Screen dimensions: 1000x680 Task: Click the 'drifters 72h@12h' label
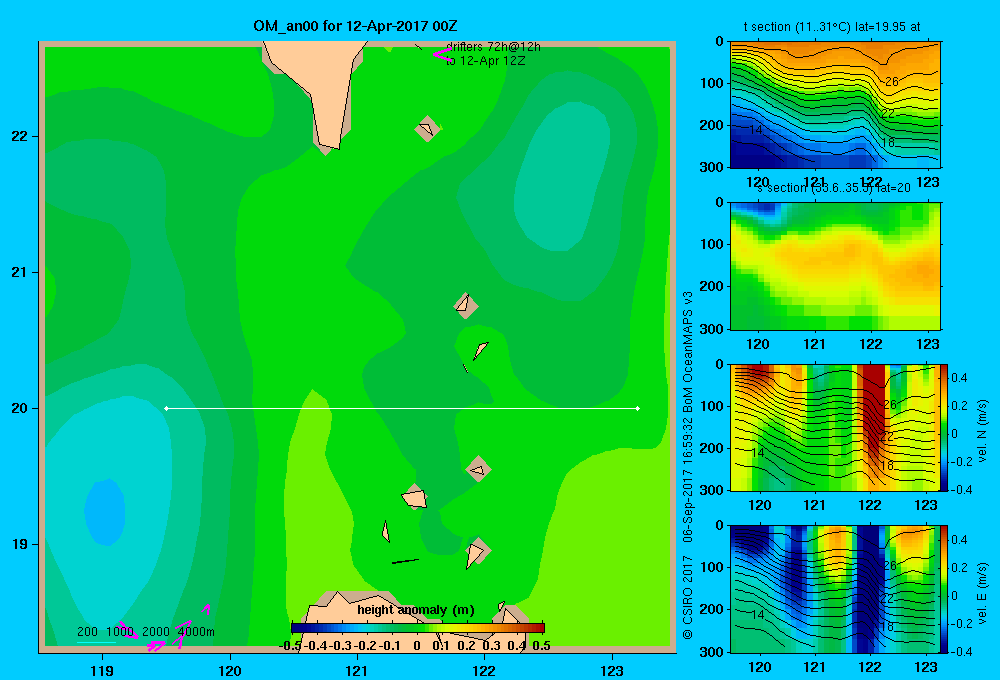[493, 47]
